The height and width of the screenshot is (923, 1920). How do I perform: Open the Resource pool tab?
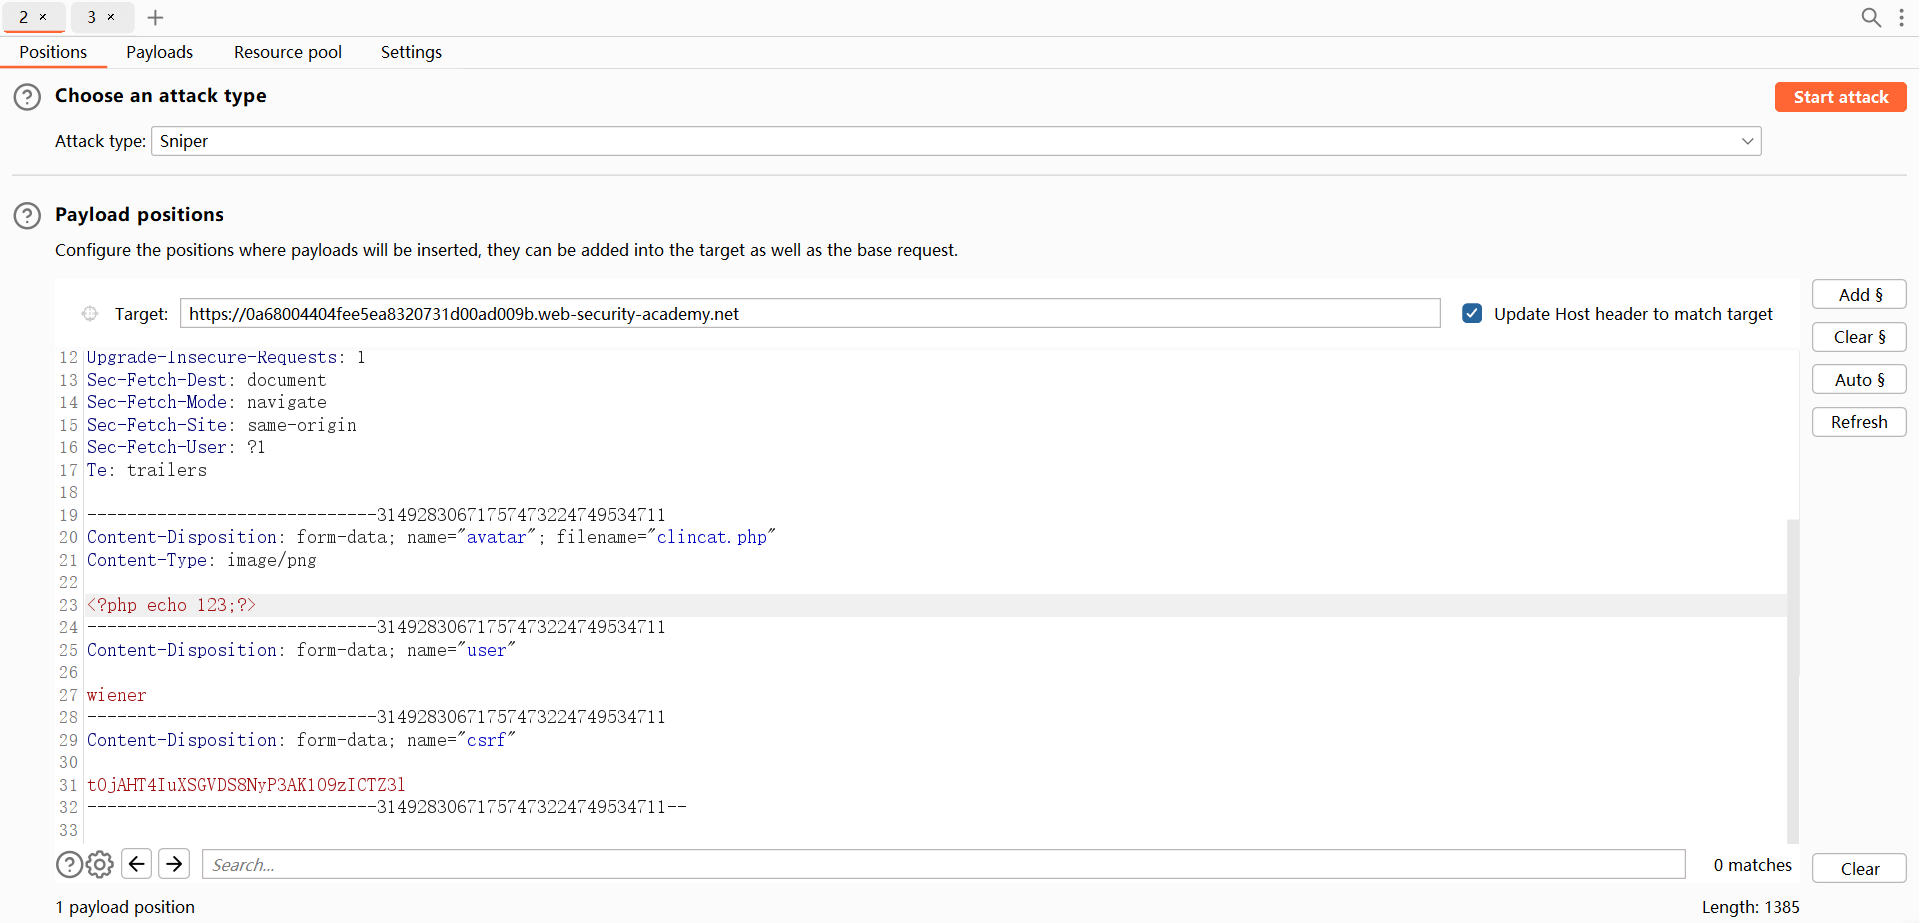pos(287,52)
